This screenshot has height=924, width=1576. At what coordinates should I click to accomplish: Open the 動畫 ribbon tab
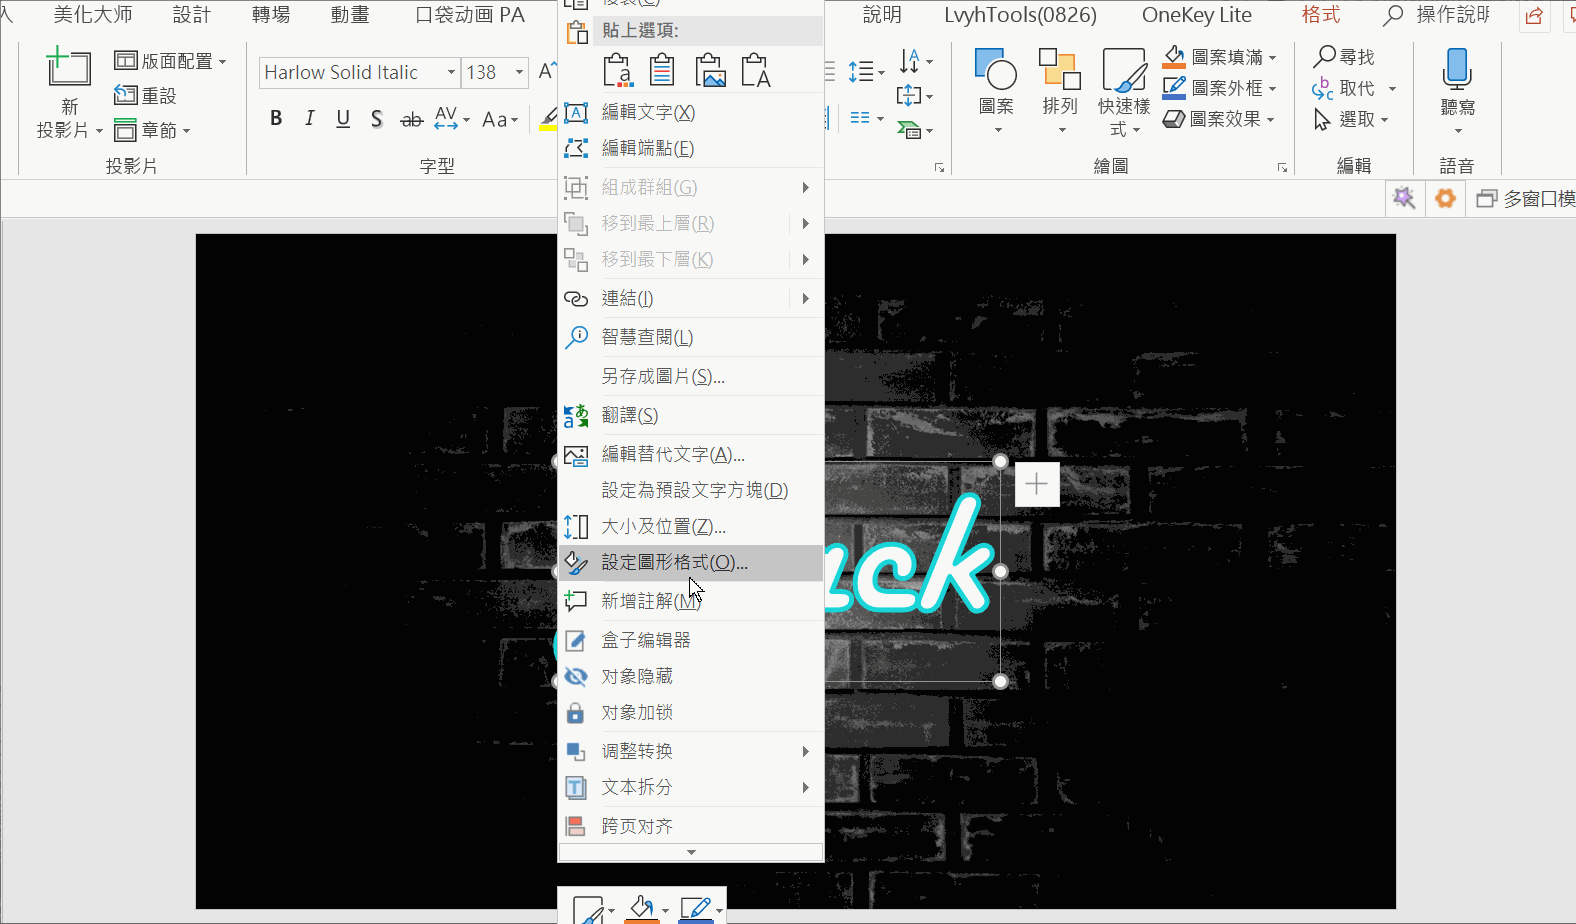pyautogui.click(x=350, y=15)
